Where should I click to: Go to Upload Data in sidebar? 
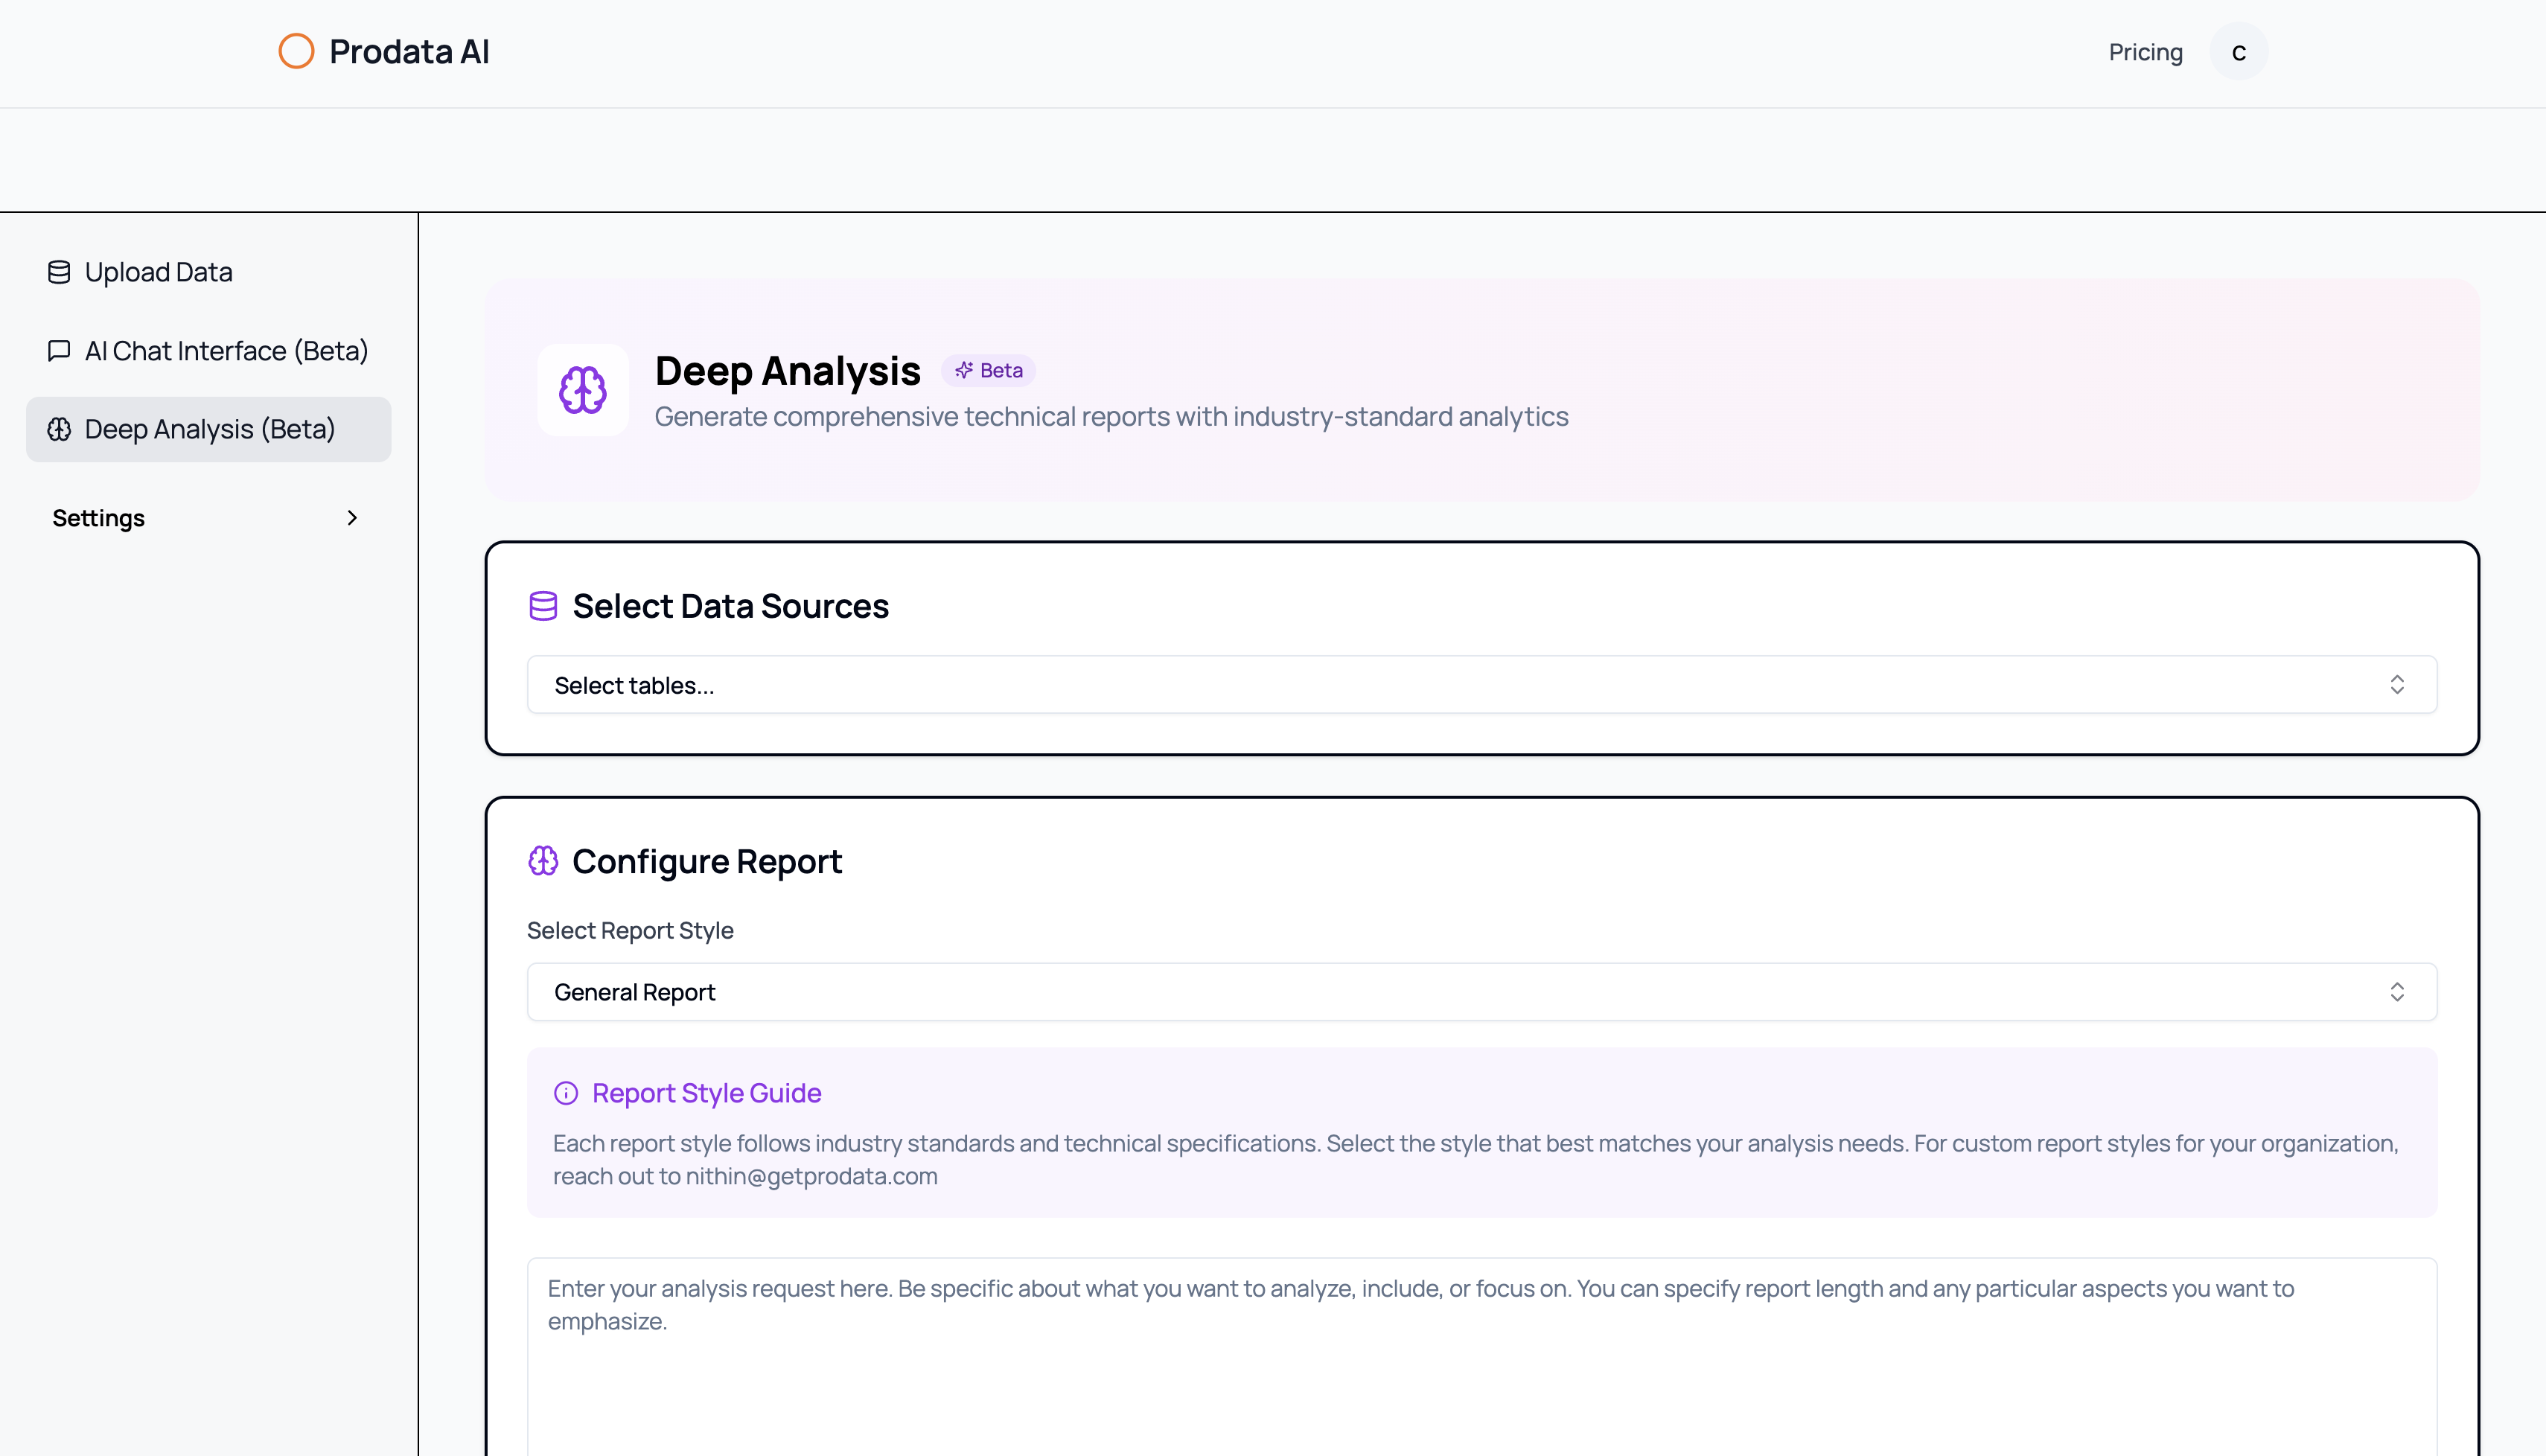(x=208, y=272)
